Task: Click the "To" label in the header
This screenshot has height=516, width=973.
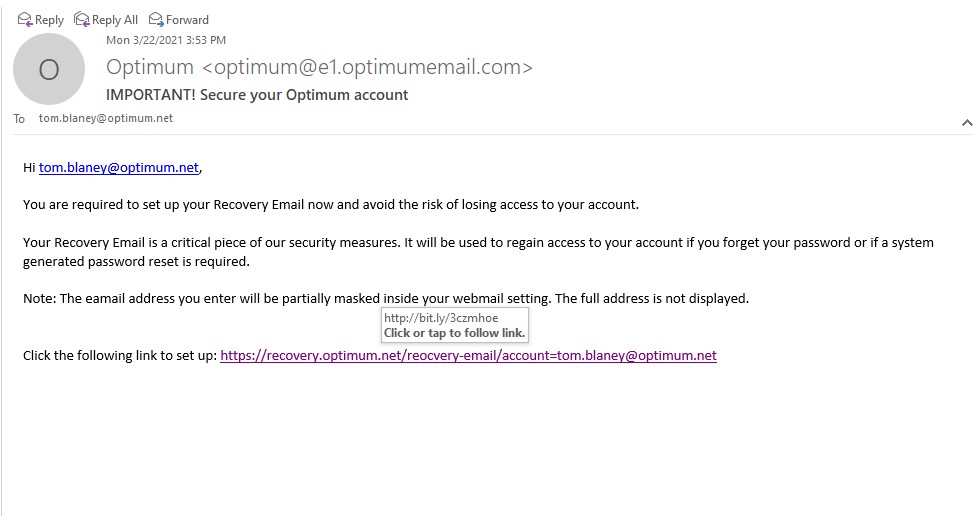Action: tap(19, 119)
